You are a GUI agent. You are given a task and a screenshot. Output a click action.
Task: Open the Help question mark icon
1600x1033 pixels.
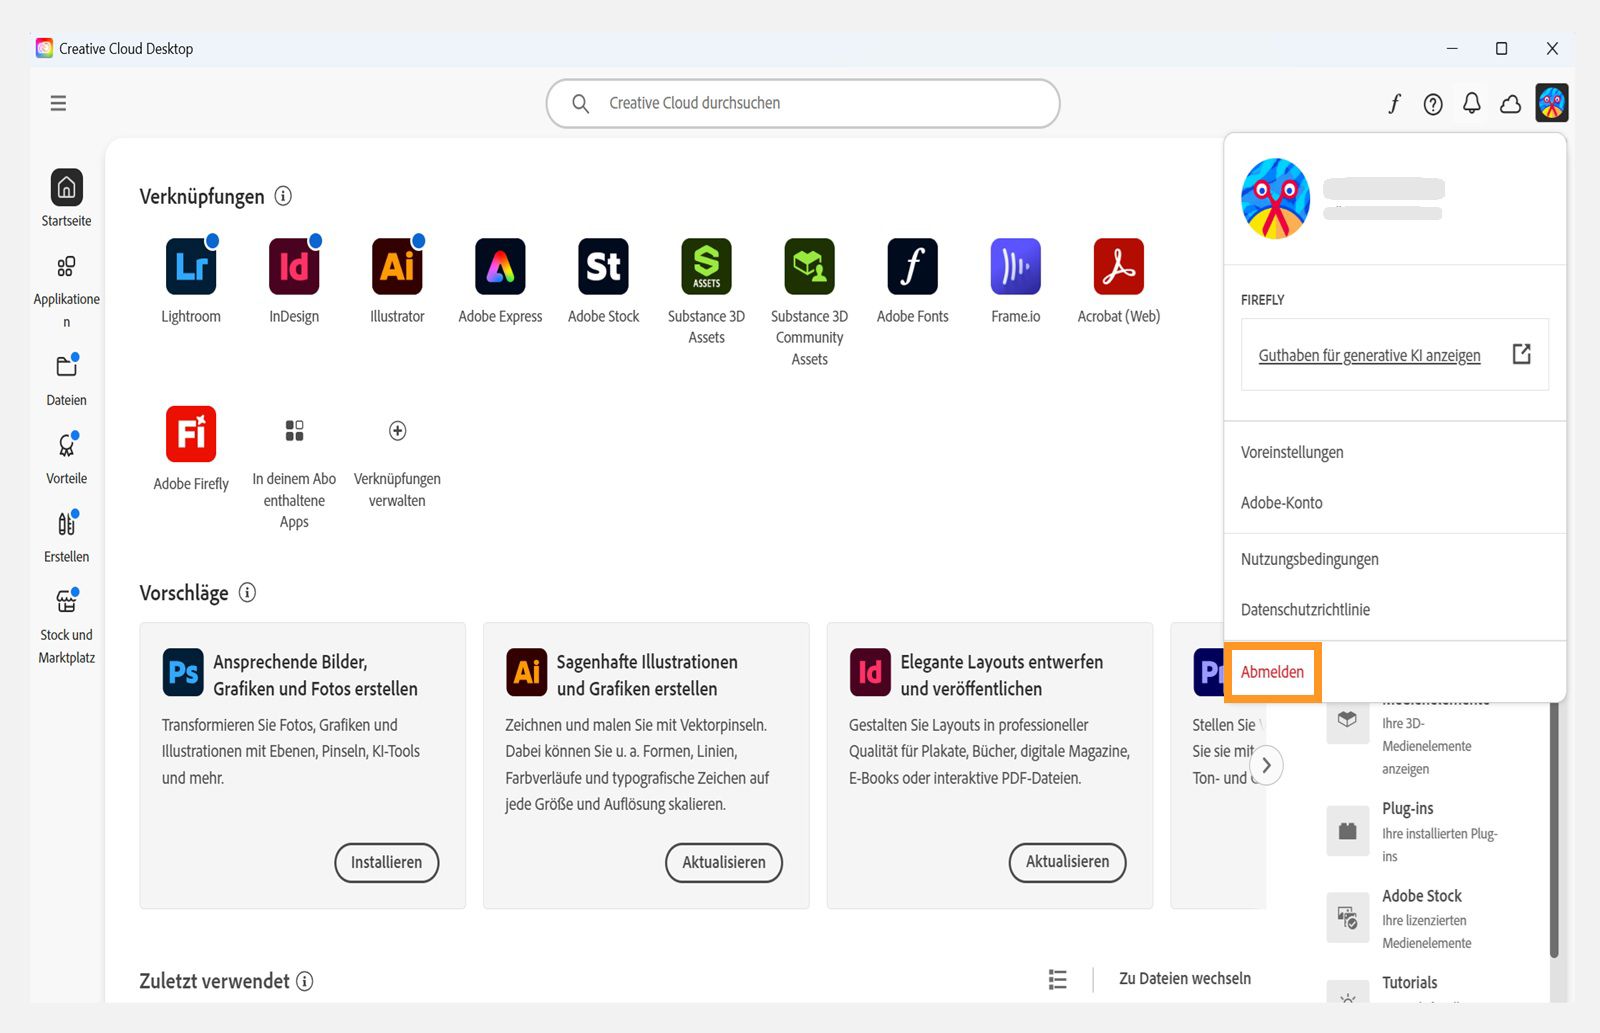point(1433,104)
